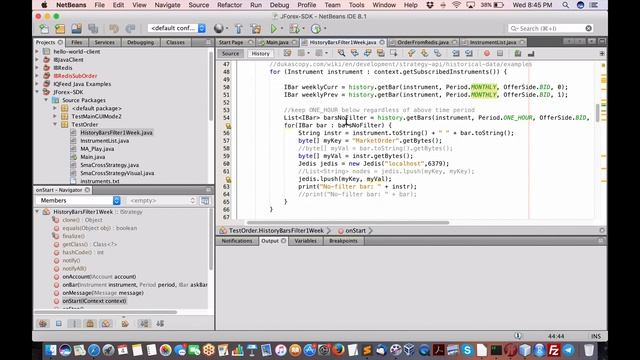Expand the hello-world-client project node

coord(37,51)
